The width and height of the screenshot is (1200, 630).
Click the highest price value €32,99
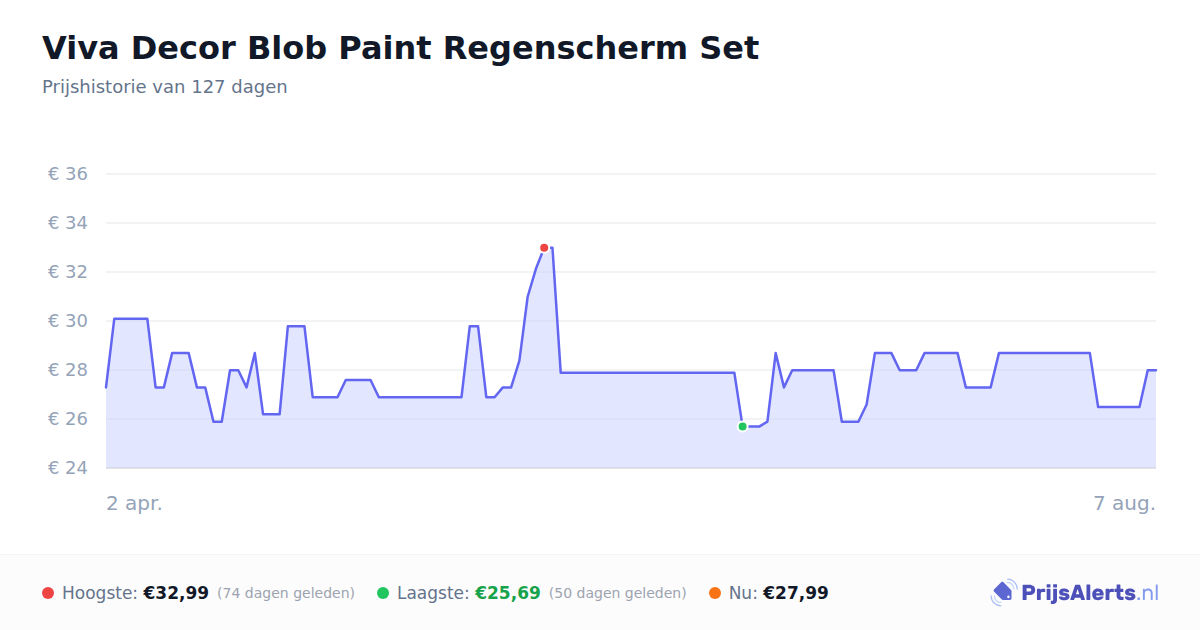176,593
